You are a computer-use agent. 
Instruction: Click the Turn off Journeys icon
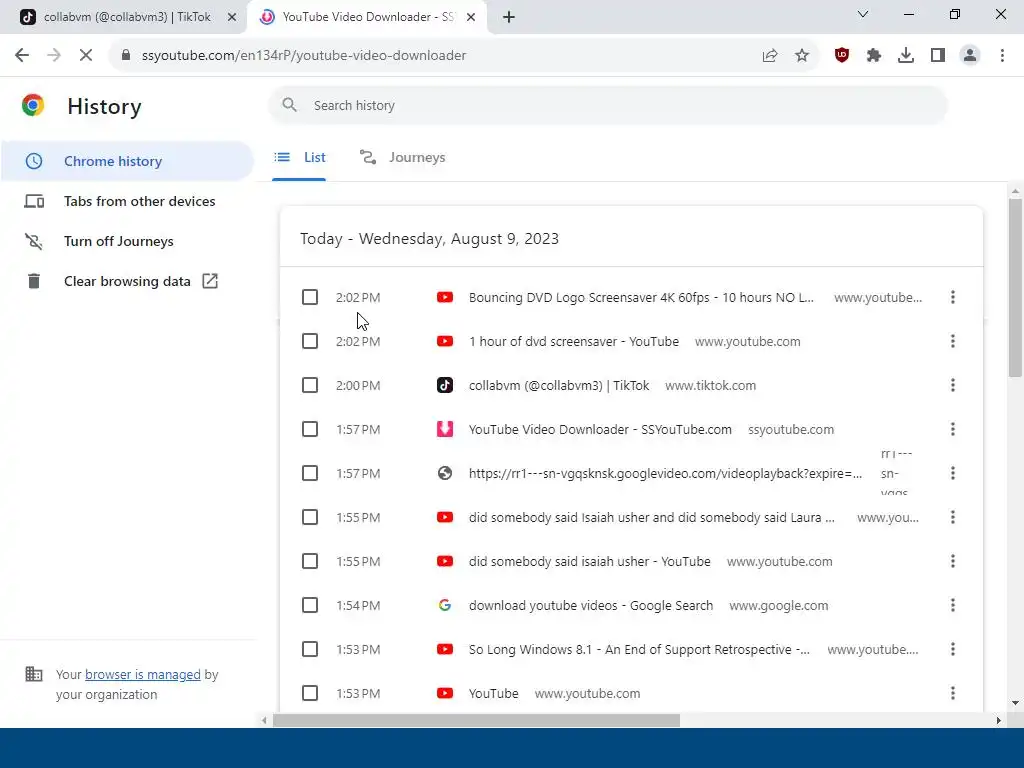pyautogui.click(x=34, y=242)
